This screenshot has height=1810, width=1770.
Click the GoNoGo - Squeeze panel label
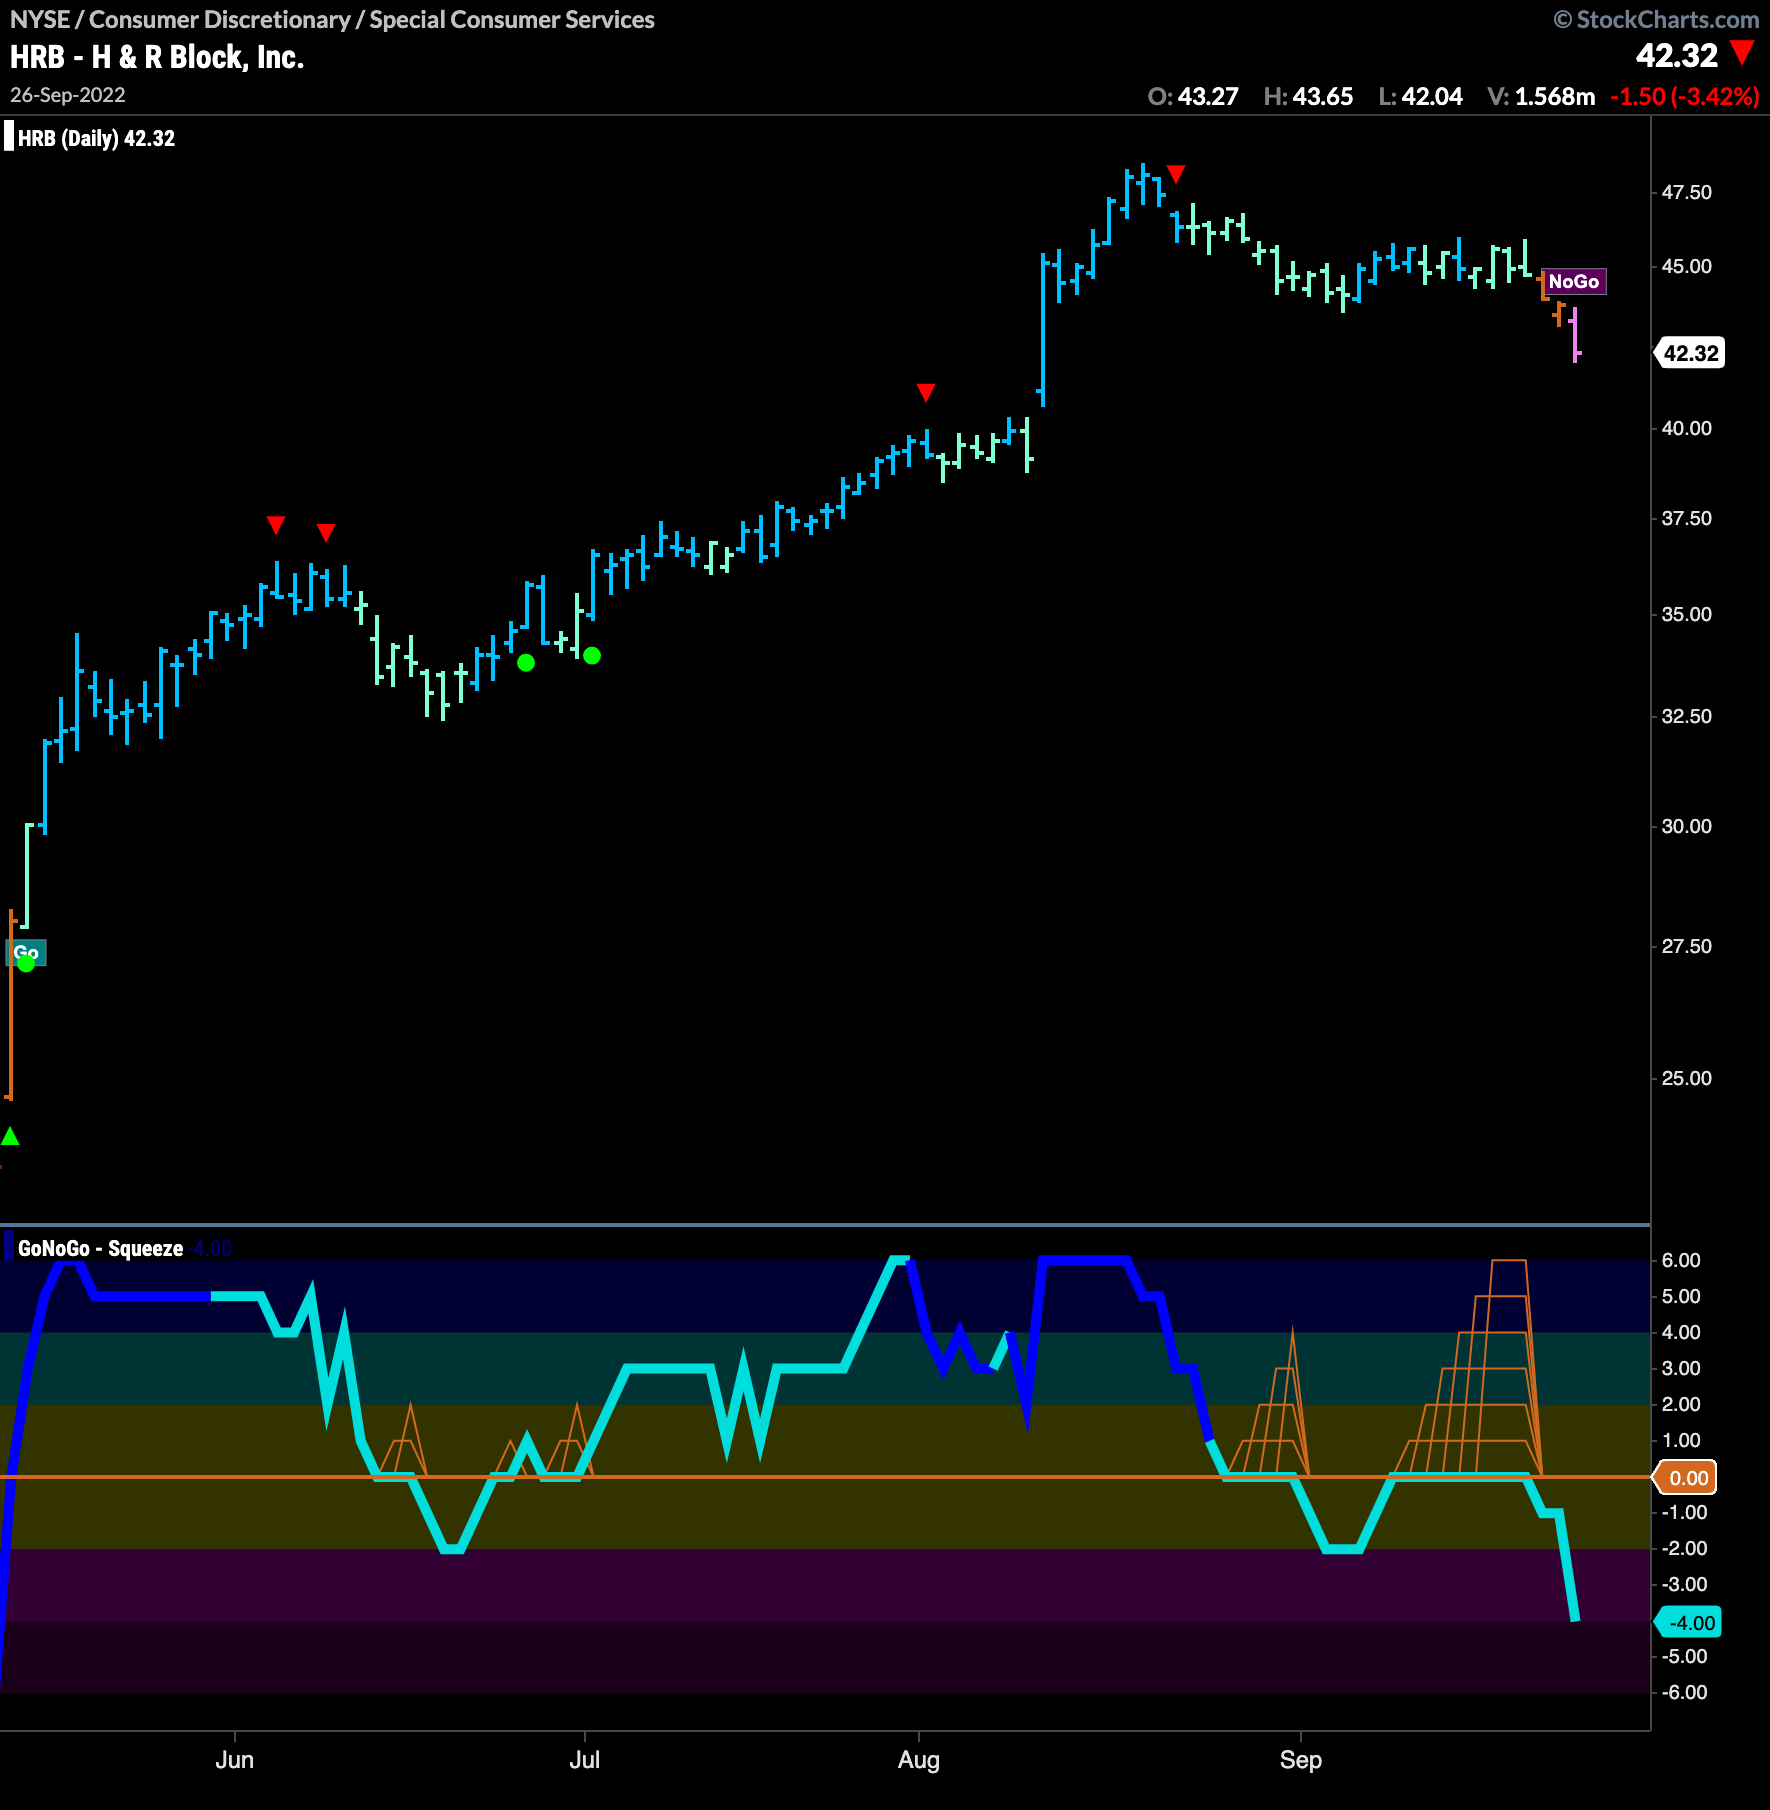click(100, 1248)
